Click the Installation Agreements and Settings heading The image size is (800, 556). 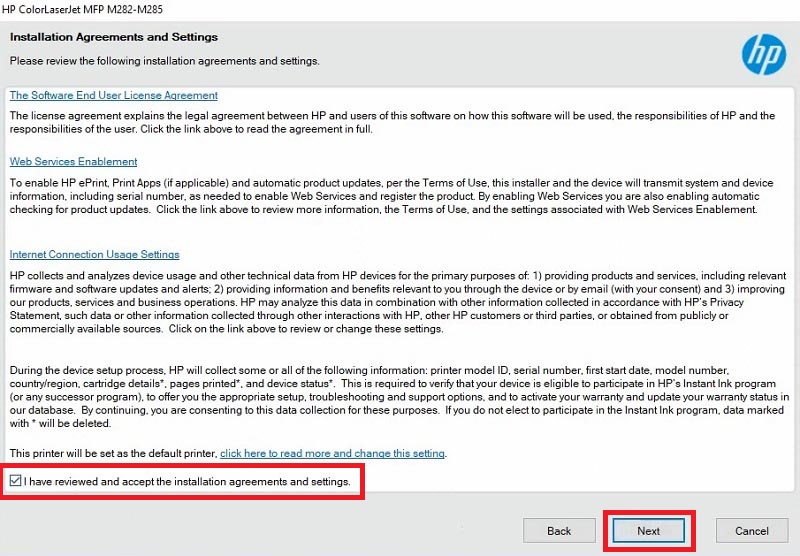pyautogui.click(x=113, y=37)
